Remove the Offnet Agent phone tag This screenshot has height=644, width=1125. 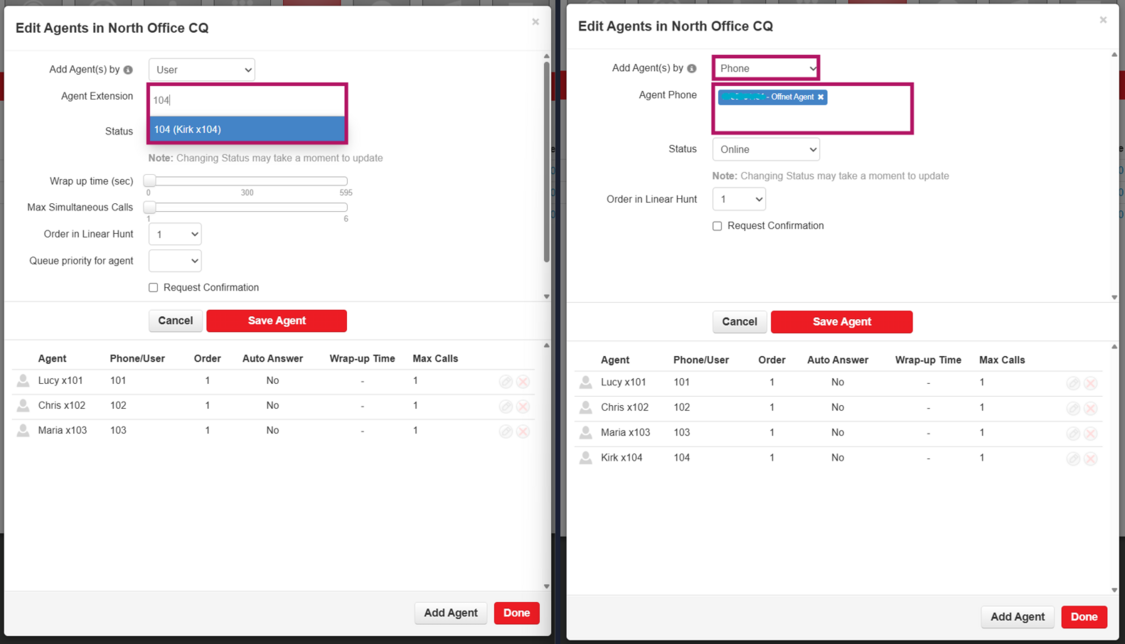point(821,97)
